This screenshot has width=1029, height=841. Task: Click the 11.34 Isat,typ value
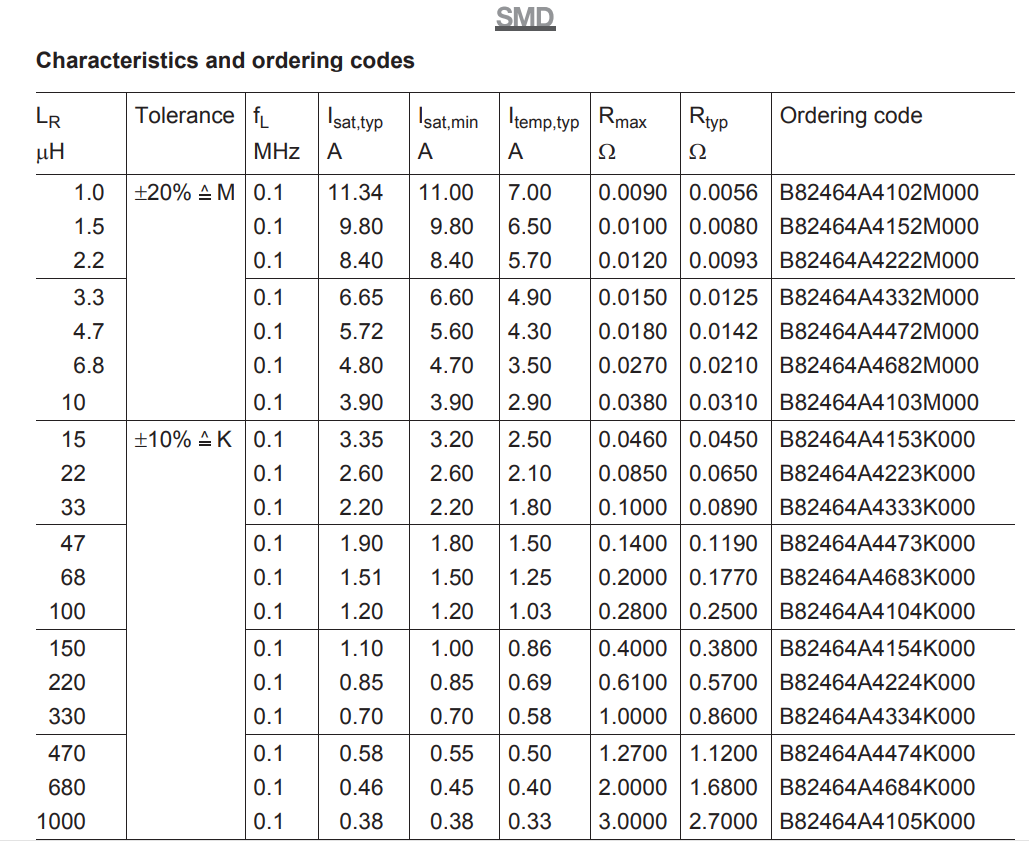(355, 193)
